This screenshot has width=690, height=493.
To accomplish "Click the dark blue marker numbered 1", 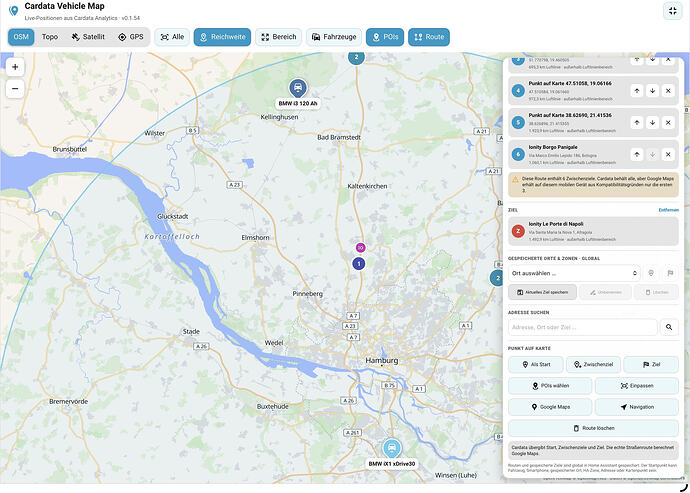I will pyautogui.click(x=359, y=264).
